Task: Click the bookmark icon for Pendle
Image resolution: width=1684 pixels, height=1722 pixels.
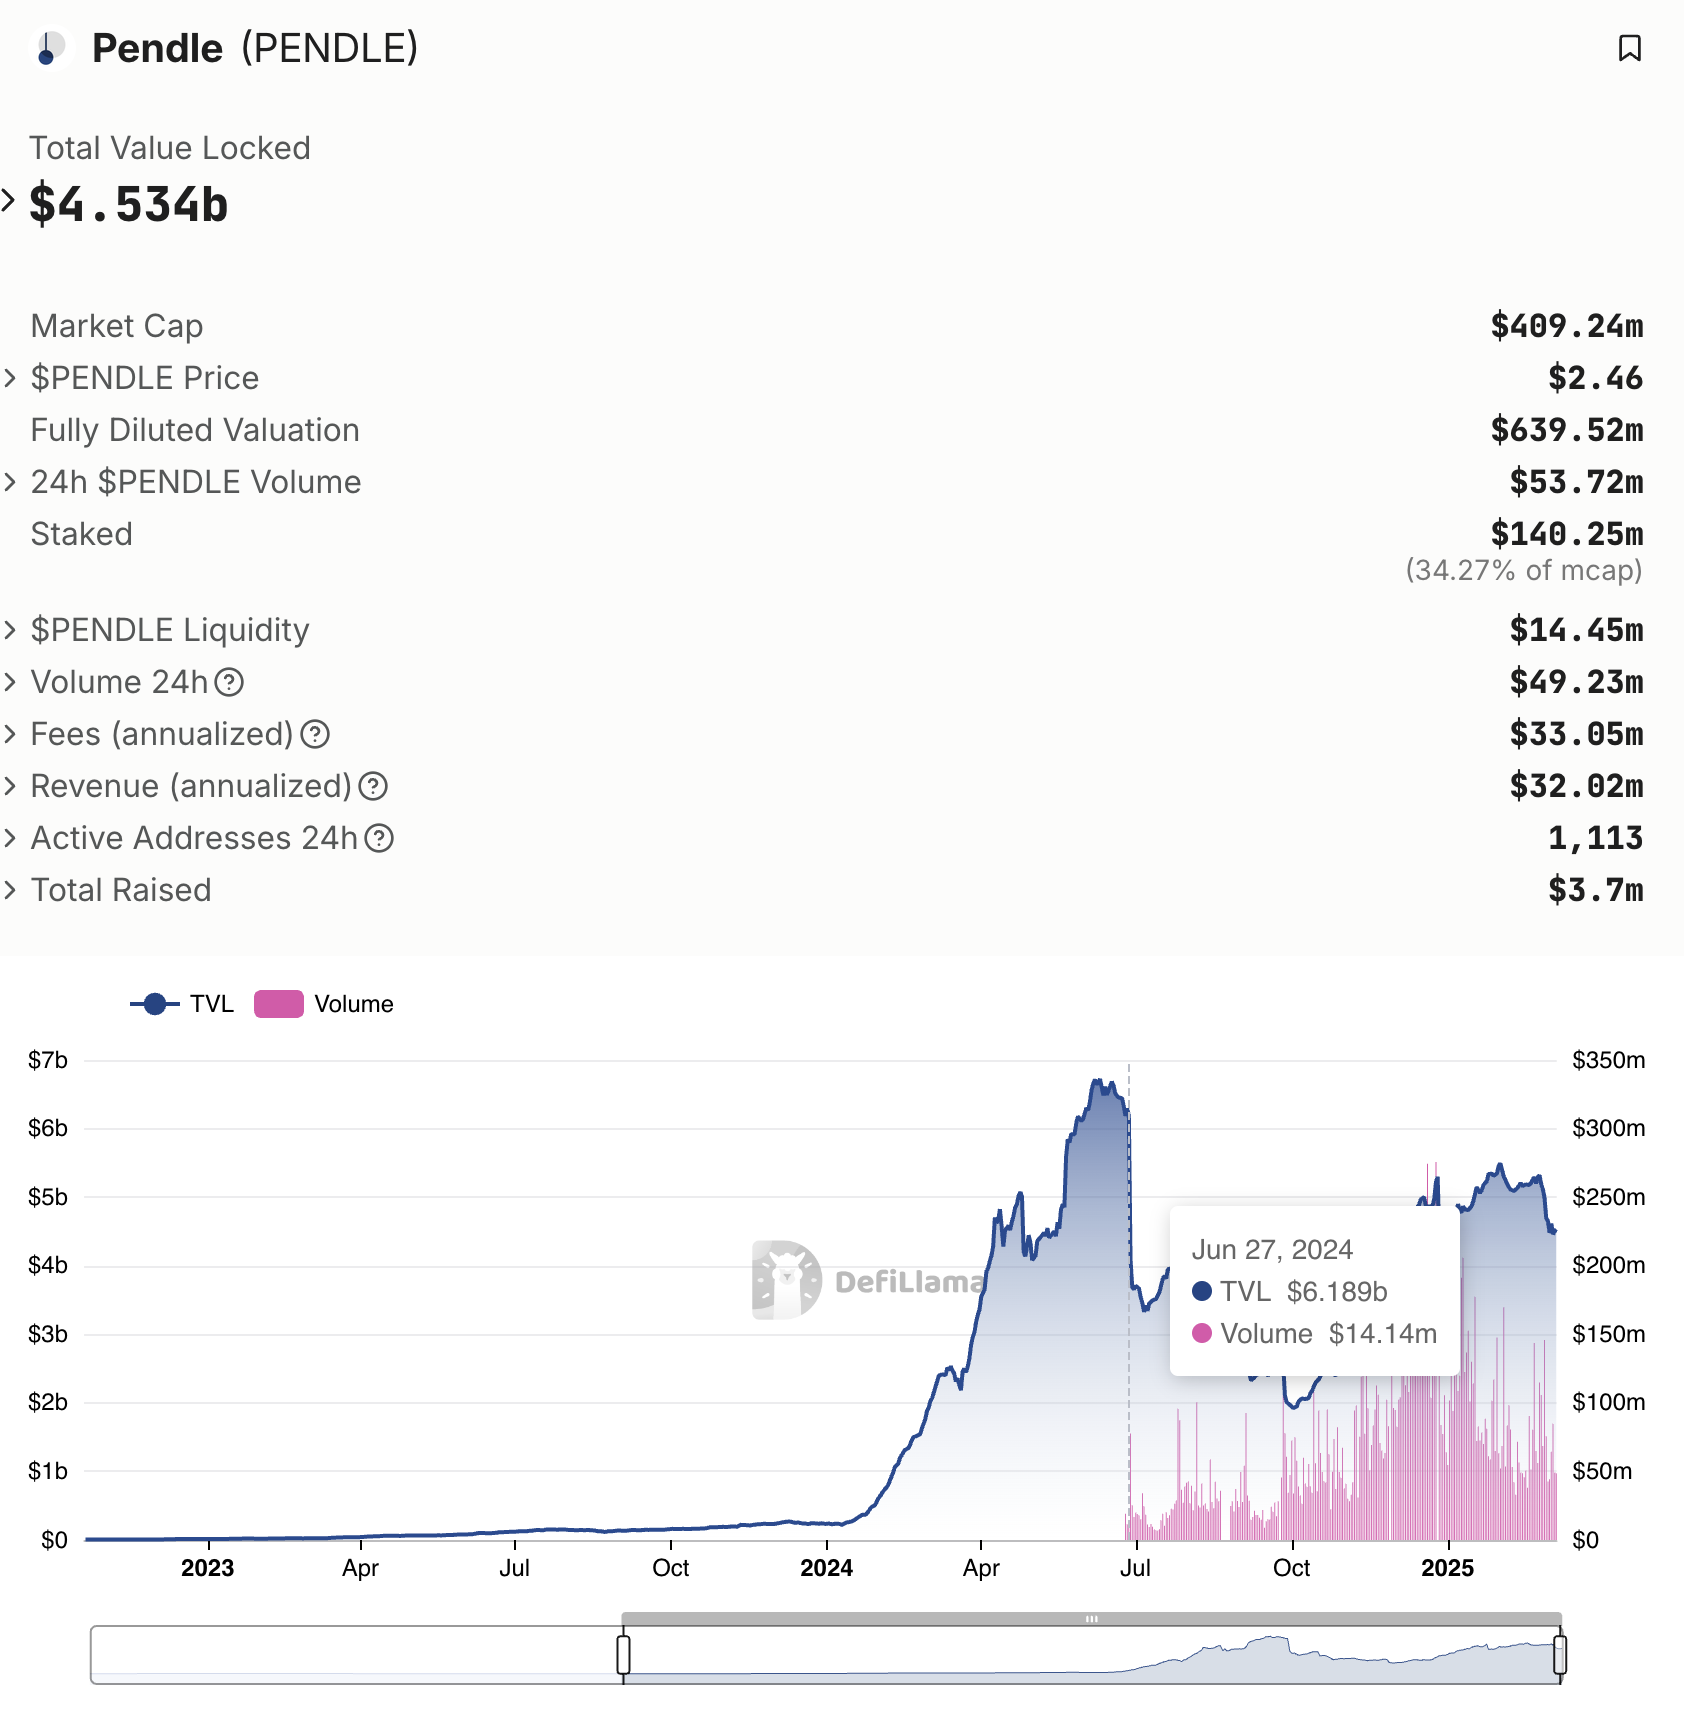Action: click(x=1629, y=48)
